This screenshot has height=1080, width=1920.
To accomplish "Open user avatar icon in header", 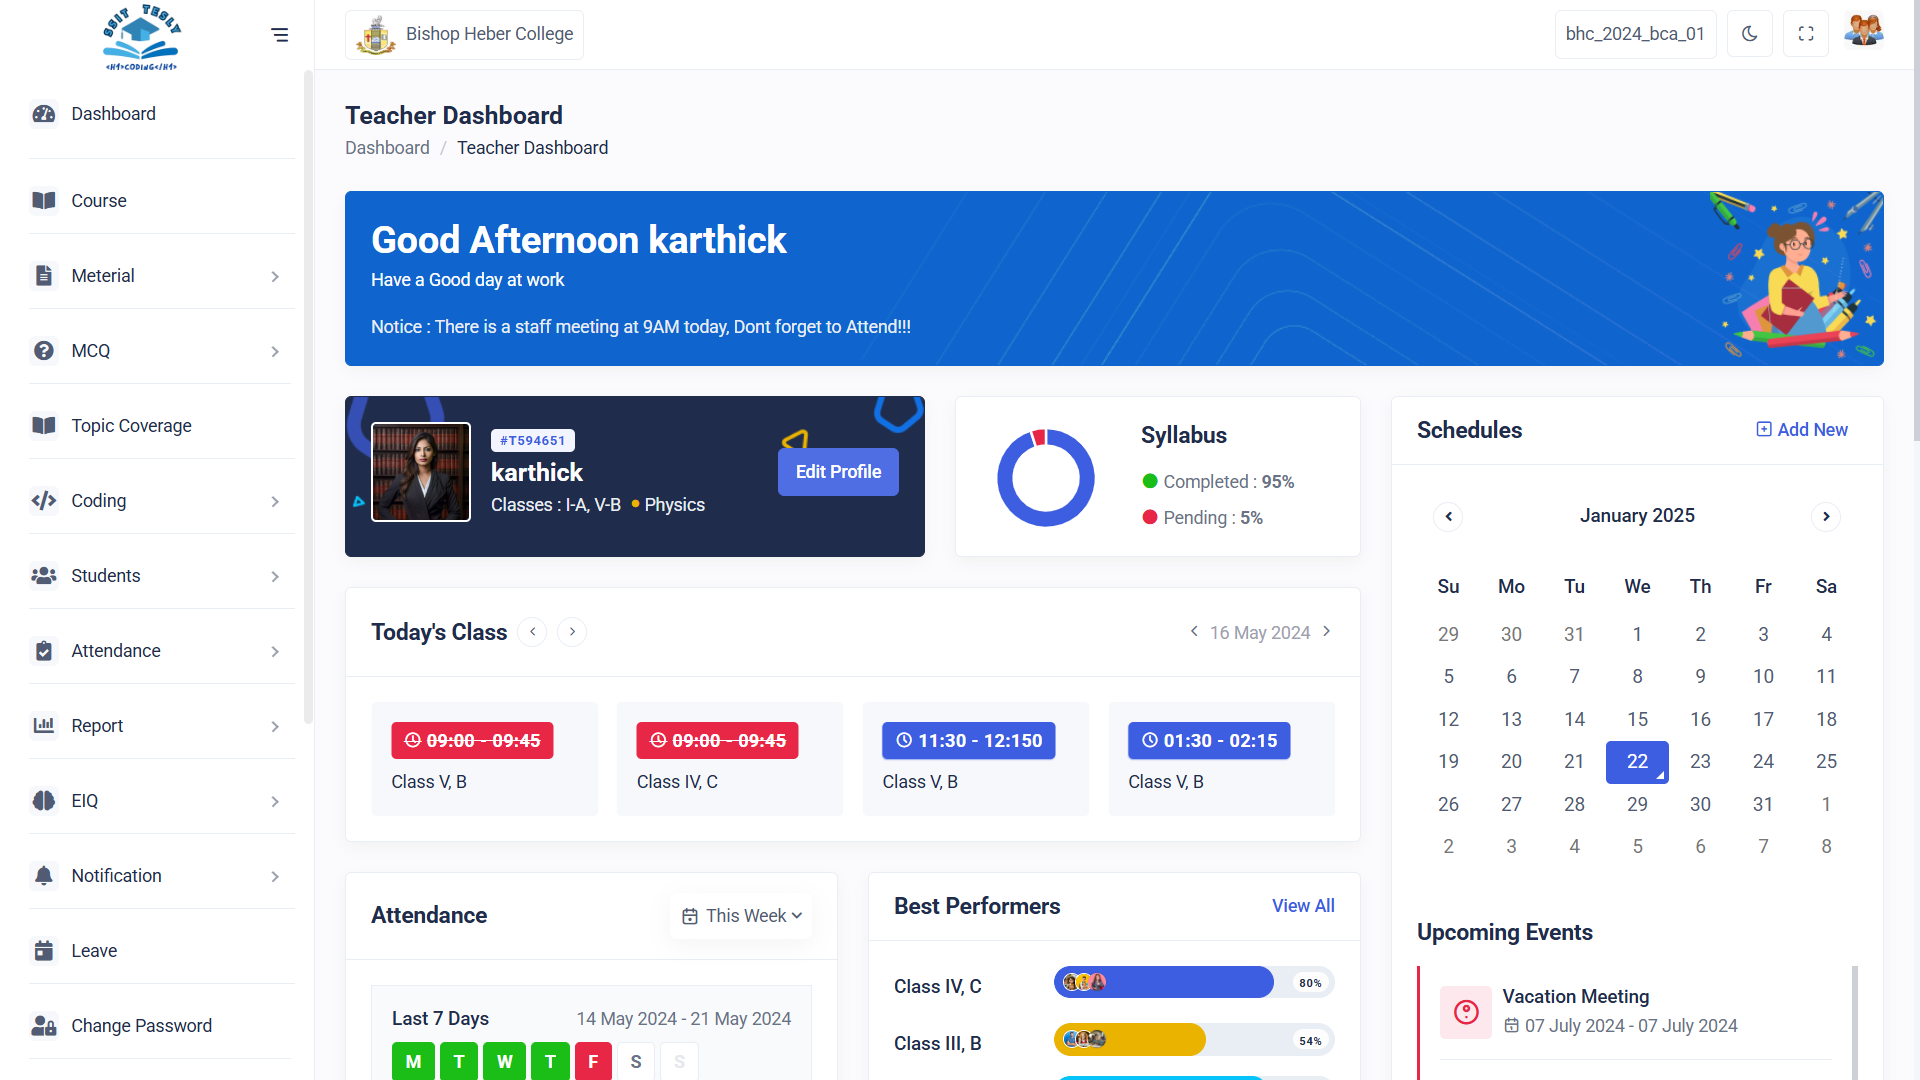I will coord(1863,32).
